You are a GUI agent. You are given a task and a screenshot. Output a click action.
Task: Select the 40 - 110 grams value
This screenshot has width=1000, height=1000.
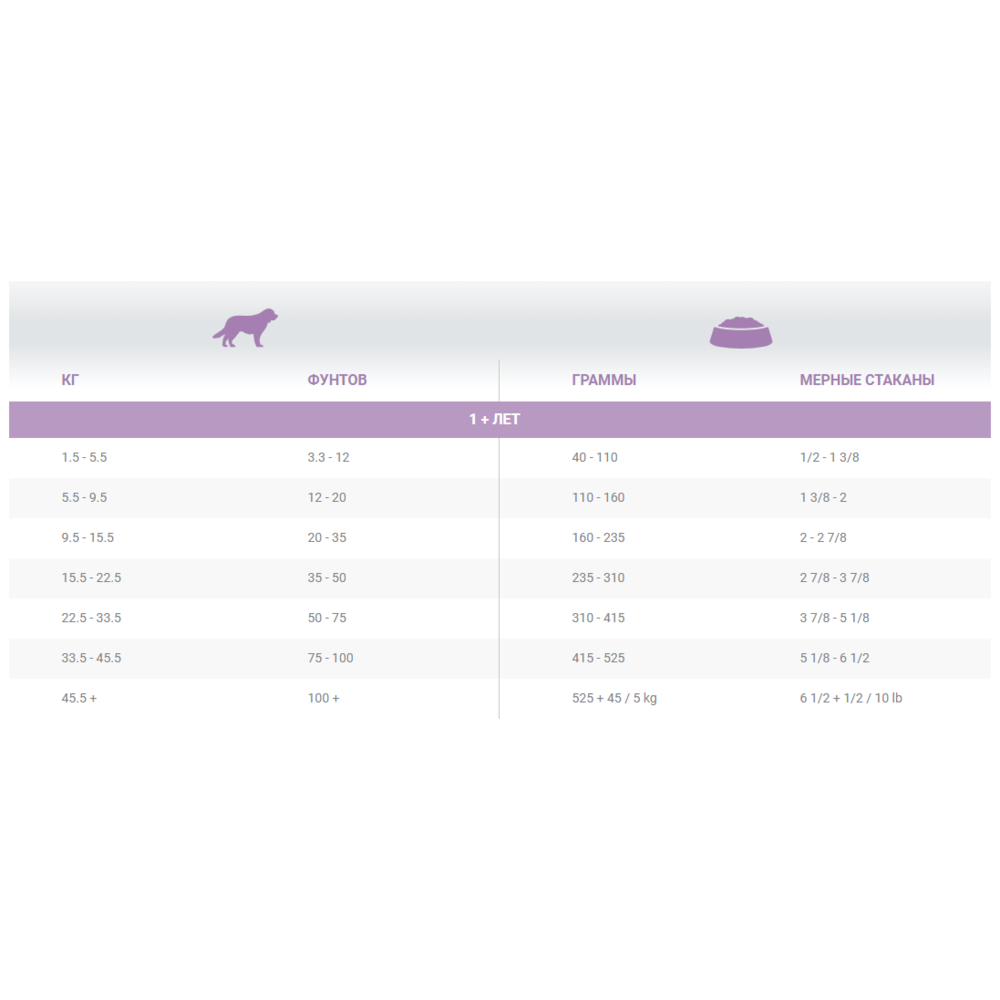point(594,457)
